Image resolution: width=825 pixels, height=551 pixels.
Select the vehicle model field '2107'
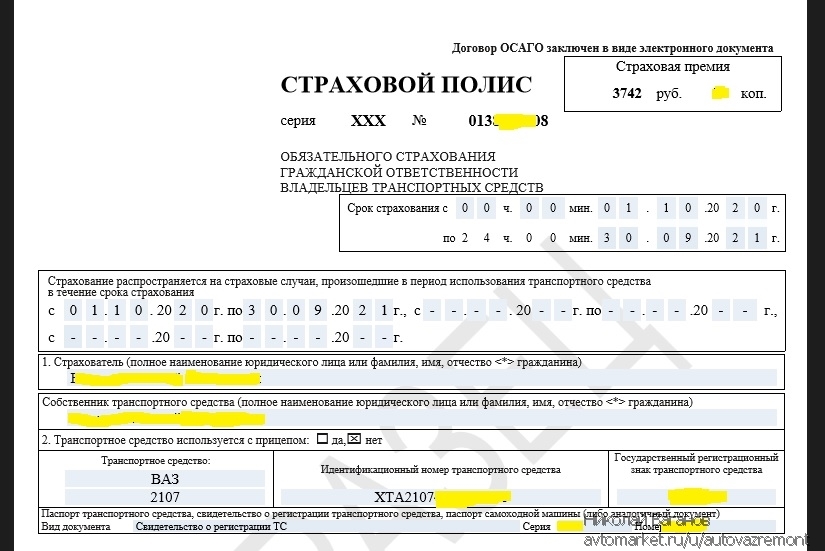[x=165, y=497]
